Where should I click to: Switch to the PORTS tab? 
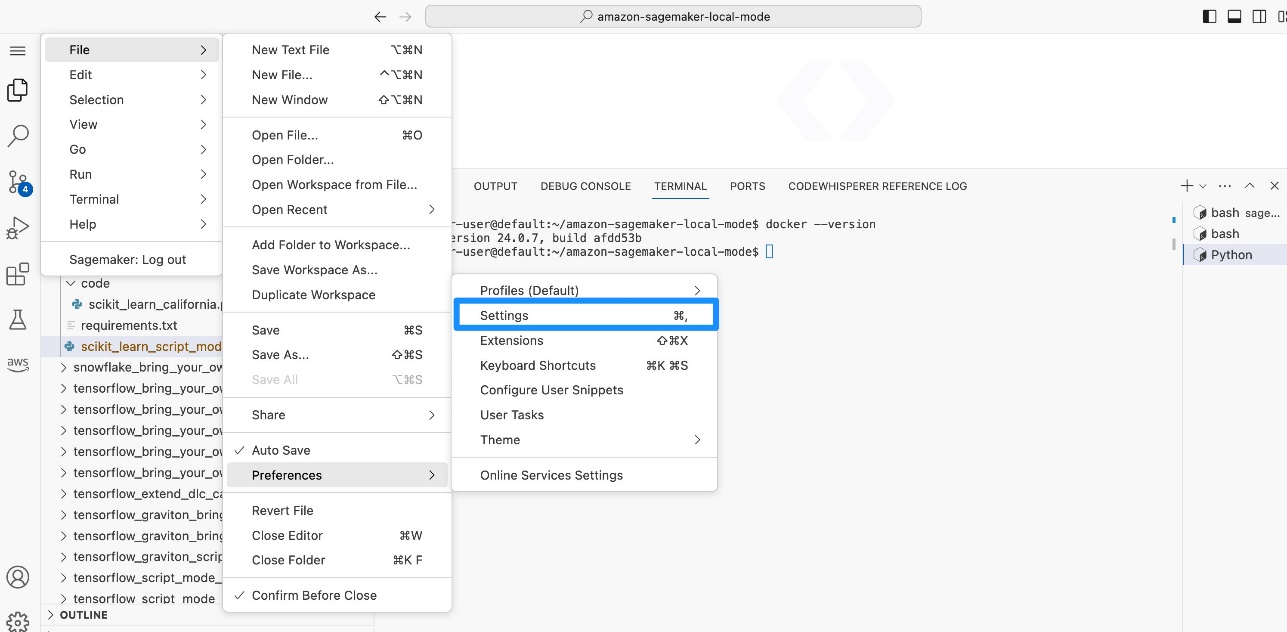coord(747,186)
